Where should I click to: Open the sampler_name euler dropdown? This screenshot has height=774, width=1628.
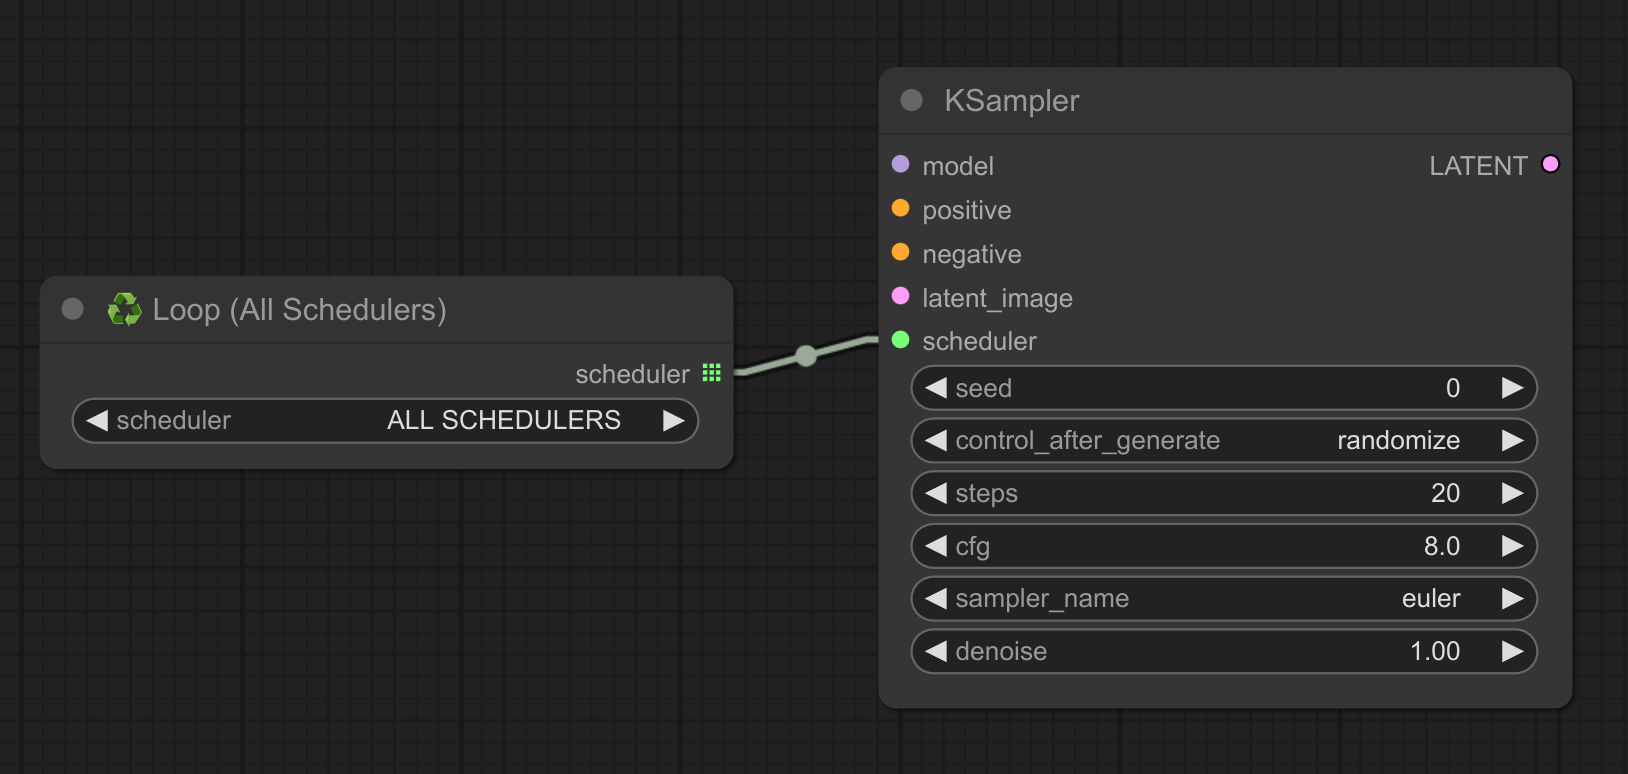[1223, 599]
